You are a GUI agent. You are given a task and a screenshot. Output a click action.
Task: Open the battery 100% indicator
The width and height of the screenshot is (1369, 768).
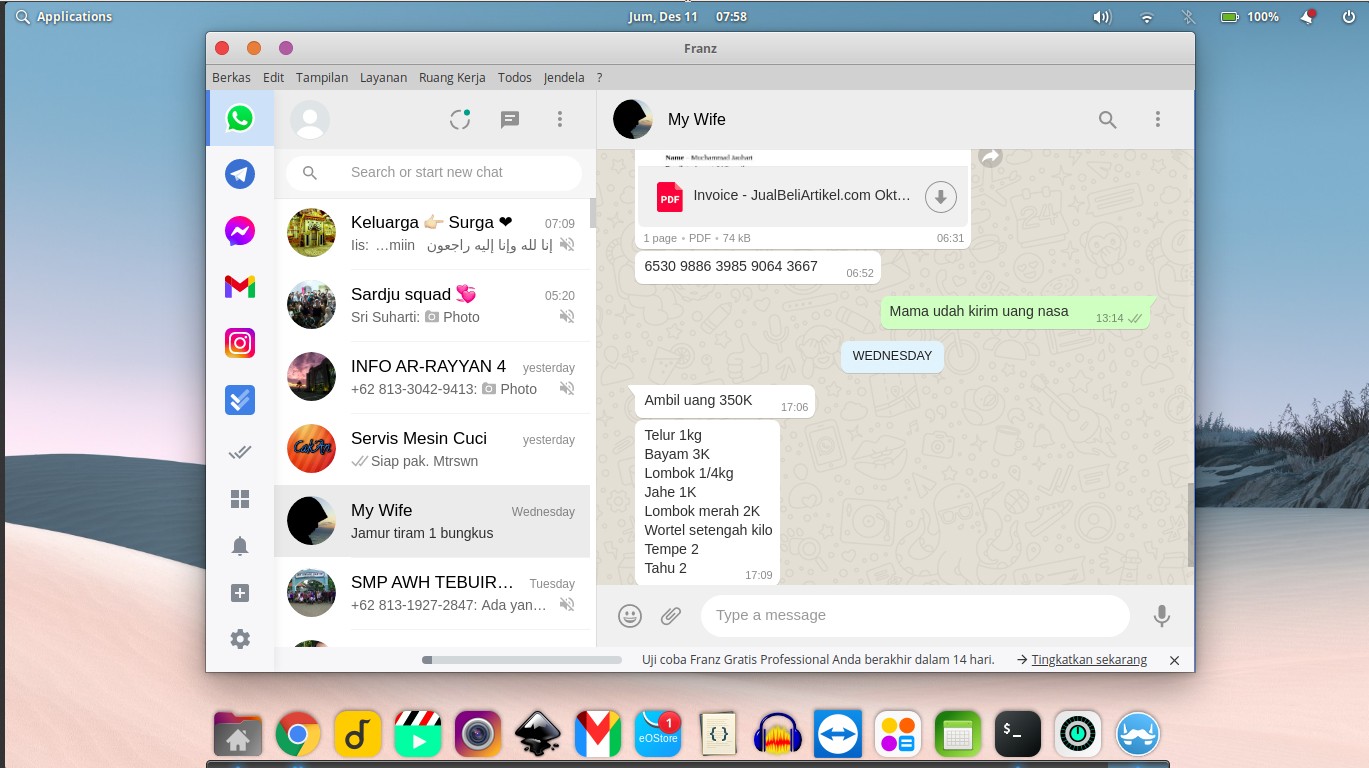pyautogui.click(x=1249, y=17)
